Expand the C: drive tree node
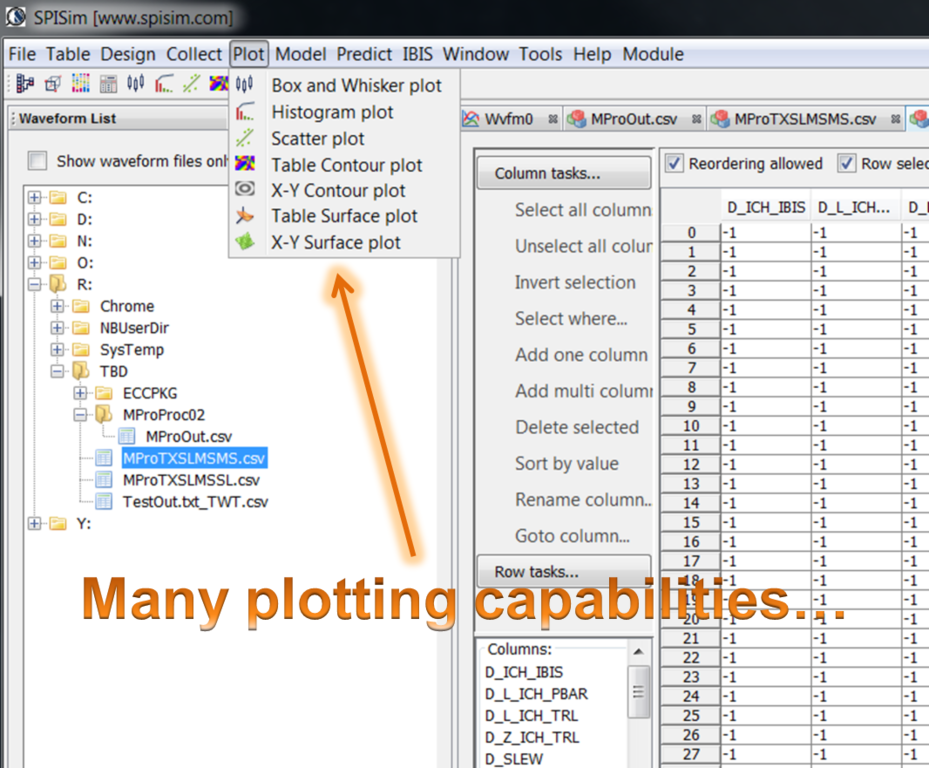The image size is (929, 768). [35, 197]
